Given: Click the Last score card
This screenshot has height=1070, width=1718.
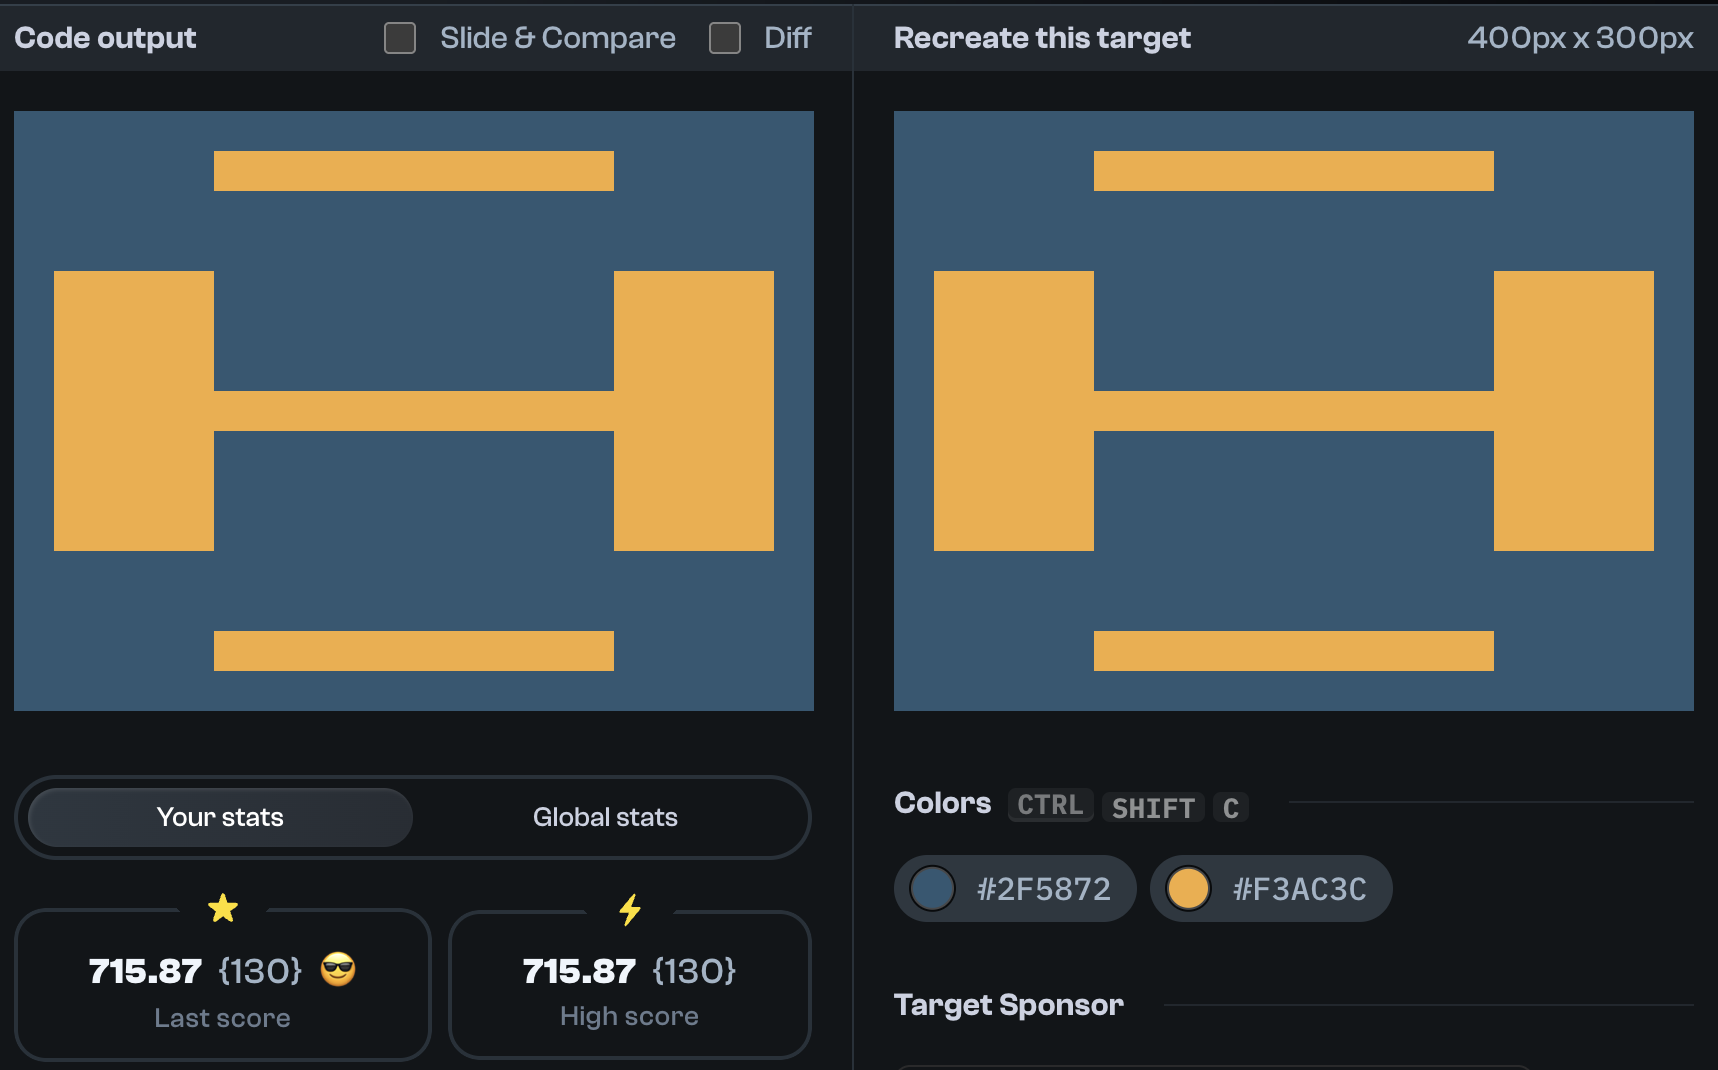Looking at the screenshot, I should click(x=223, y=985).
